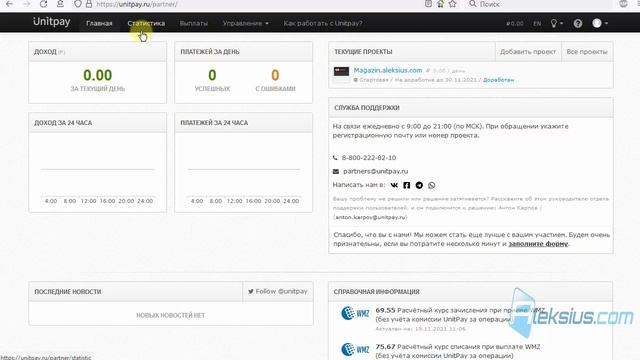Click the browser forward arrow
This screenshot has width=640, height=360.
pyautogui.click(x=27, y=4)
